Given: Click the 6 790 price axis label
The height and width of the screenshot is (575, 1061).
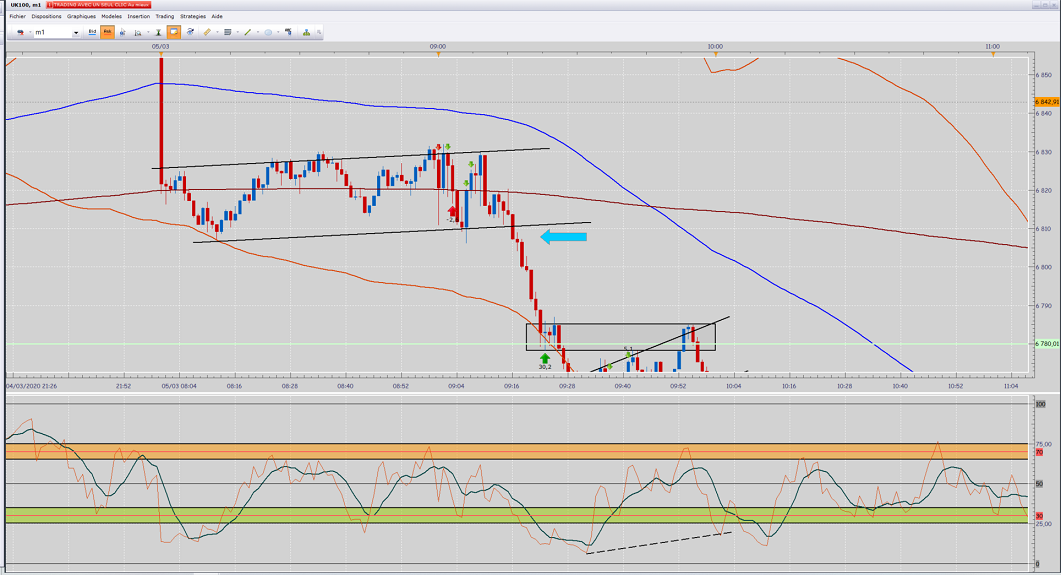Looking at the screenshot, I should click(1043, 306).
